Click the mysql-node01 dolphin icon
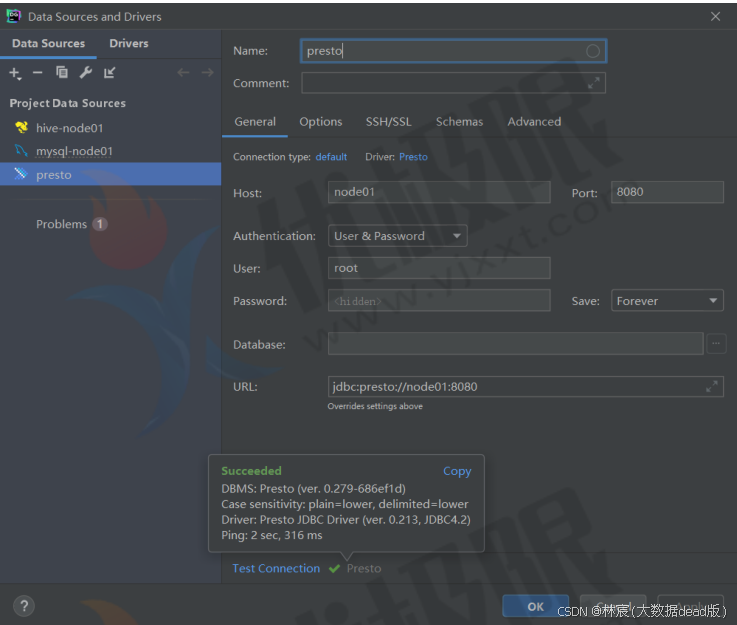 point(21,151)
